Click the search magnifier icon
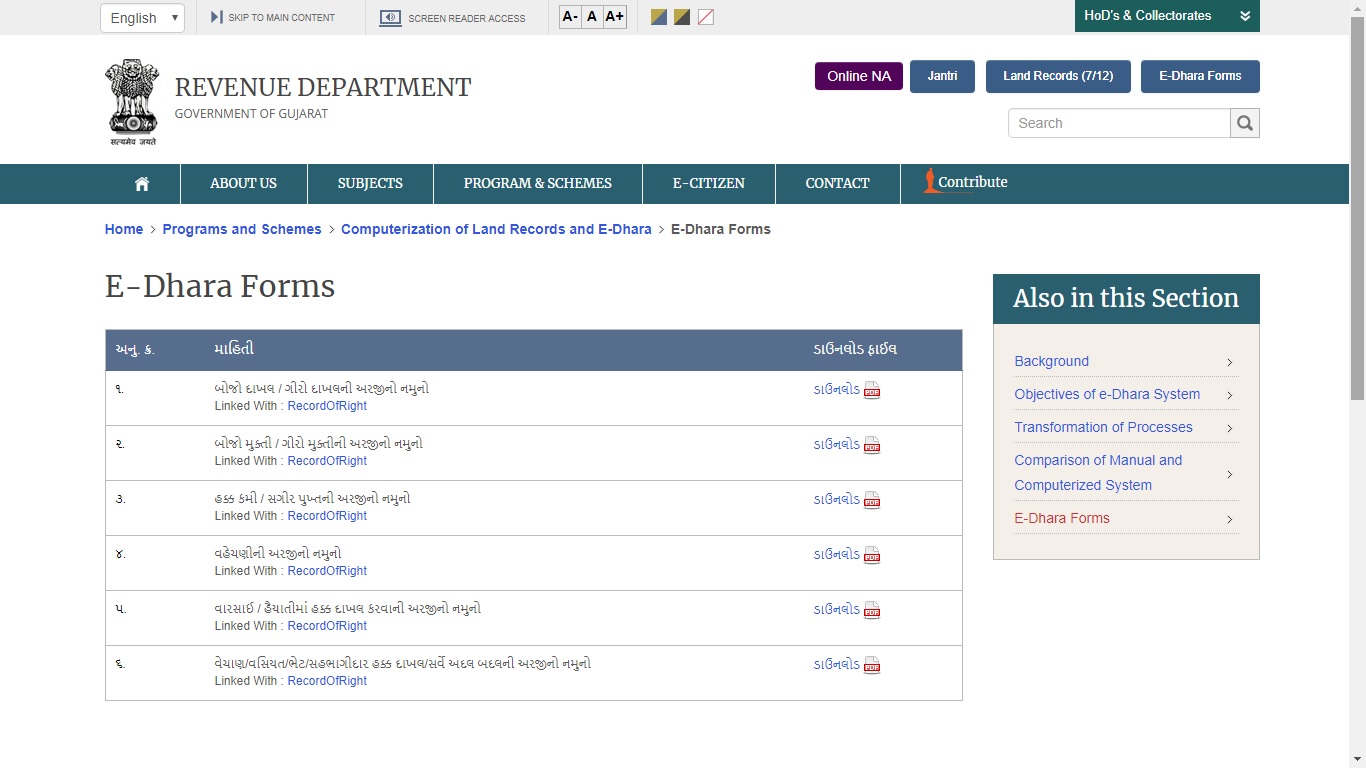The image size is (1366, 768). [x=1244, y=123]
